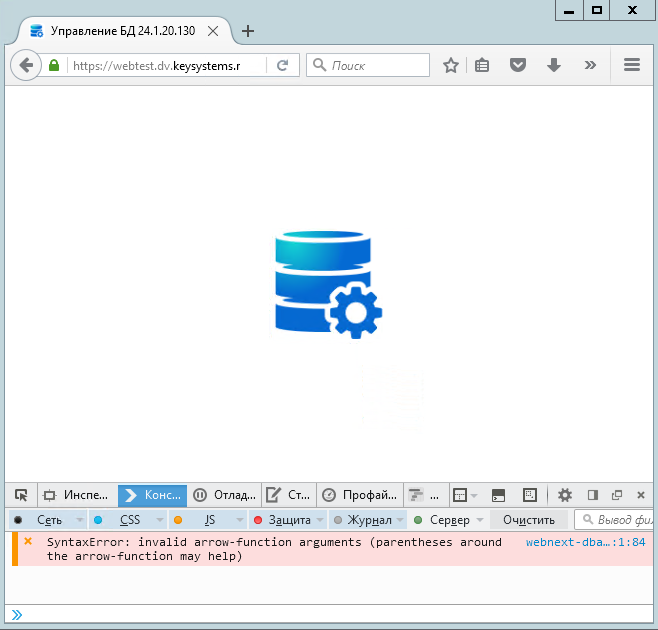Viewport: 658px width, 630px height.
Task: Enable responsive design mode icon
Action: (x=530, y=495)
